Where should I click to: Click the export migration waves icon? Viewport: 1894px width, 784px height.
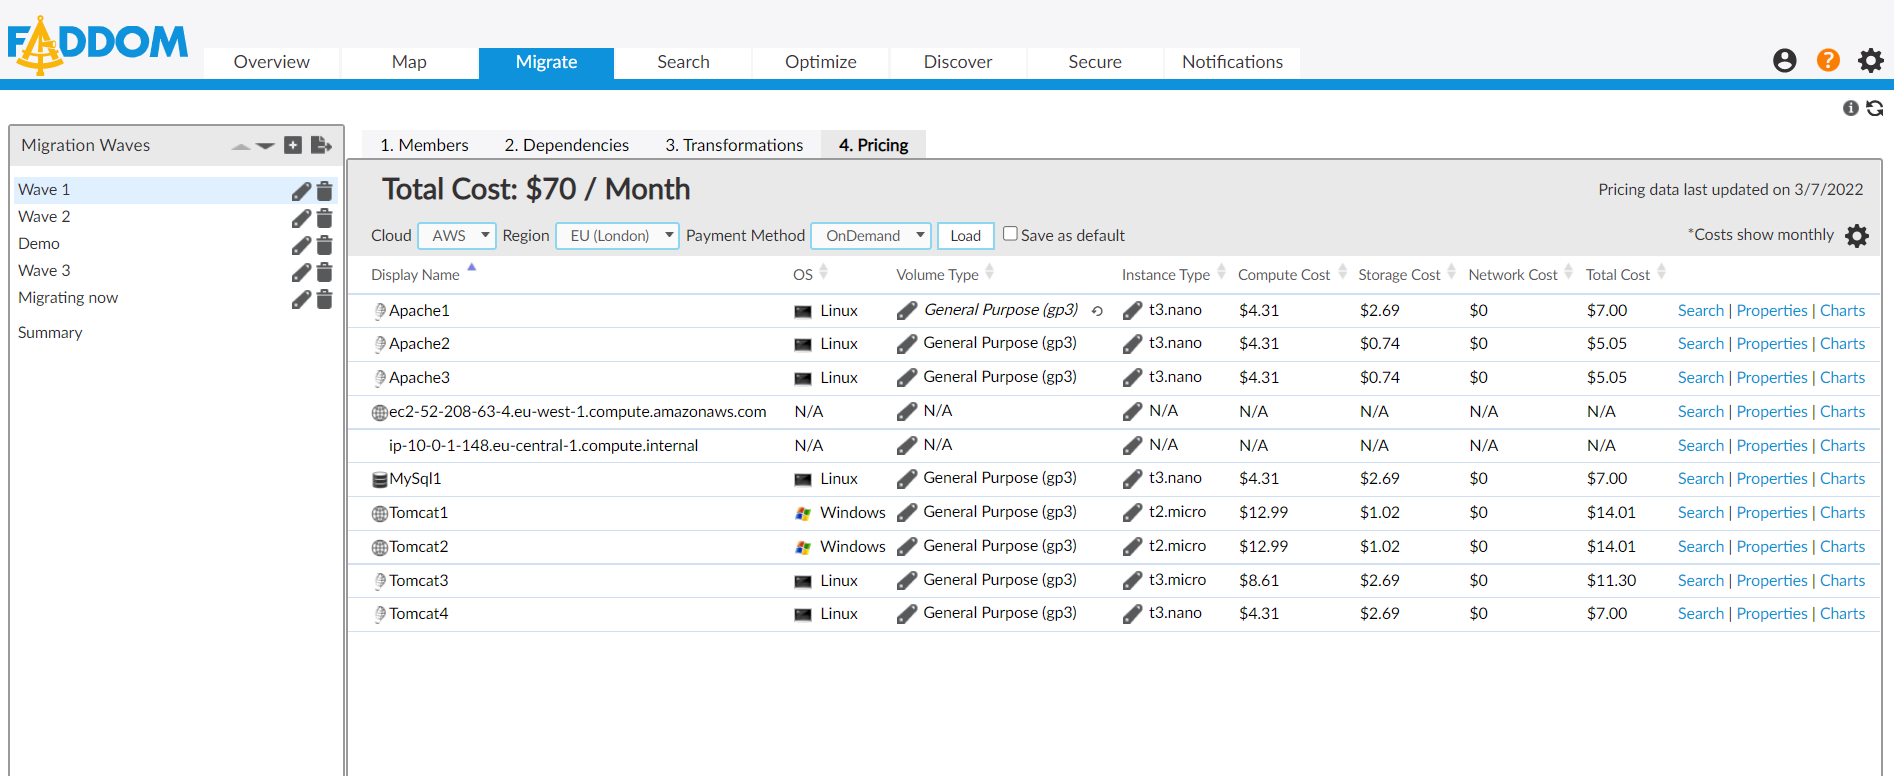coord(321,145)
